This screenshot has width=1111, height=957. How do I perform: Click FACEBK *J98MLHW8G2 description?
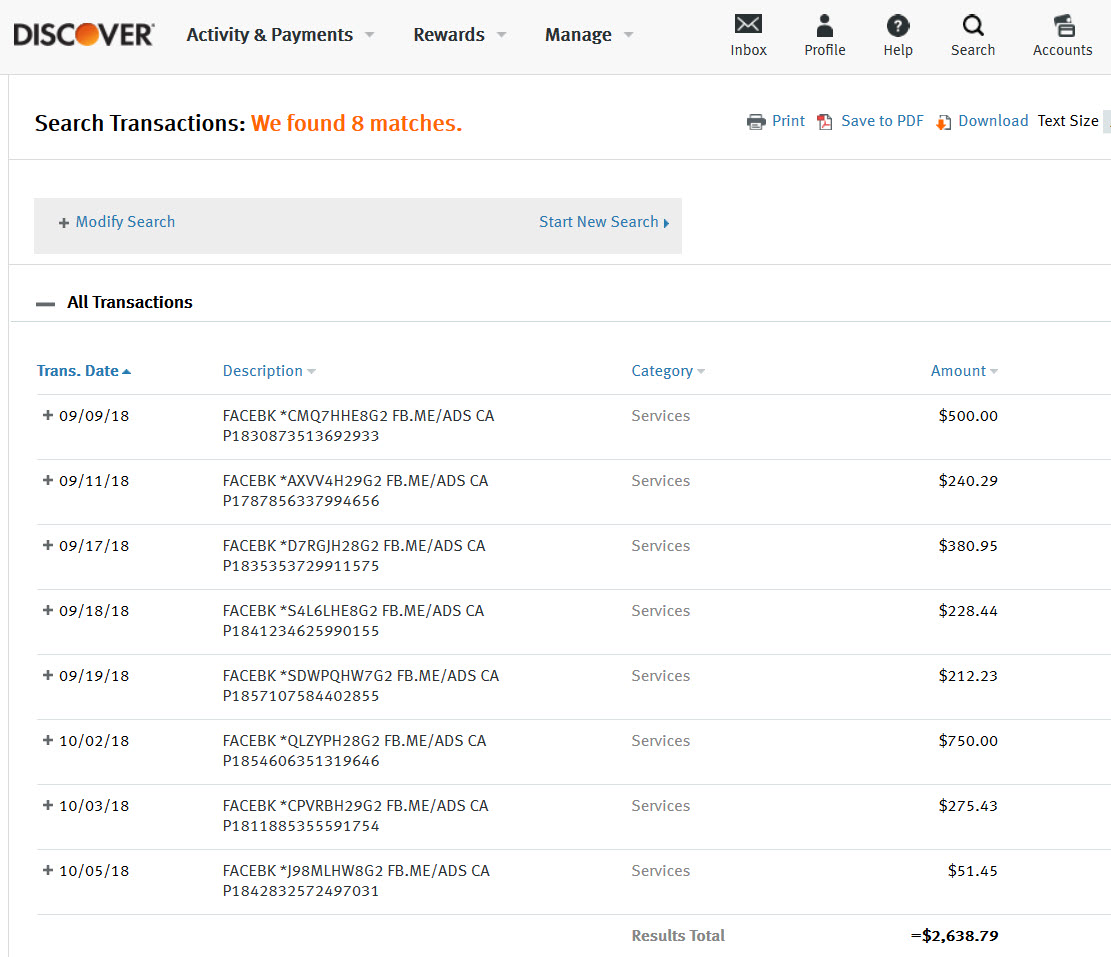356,880
